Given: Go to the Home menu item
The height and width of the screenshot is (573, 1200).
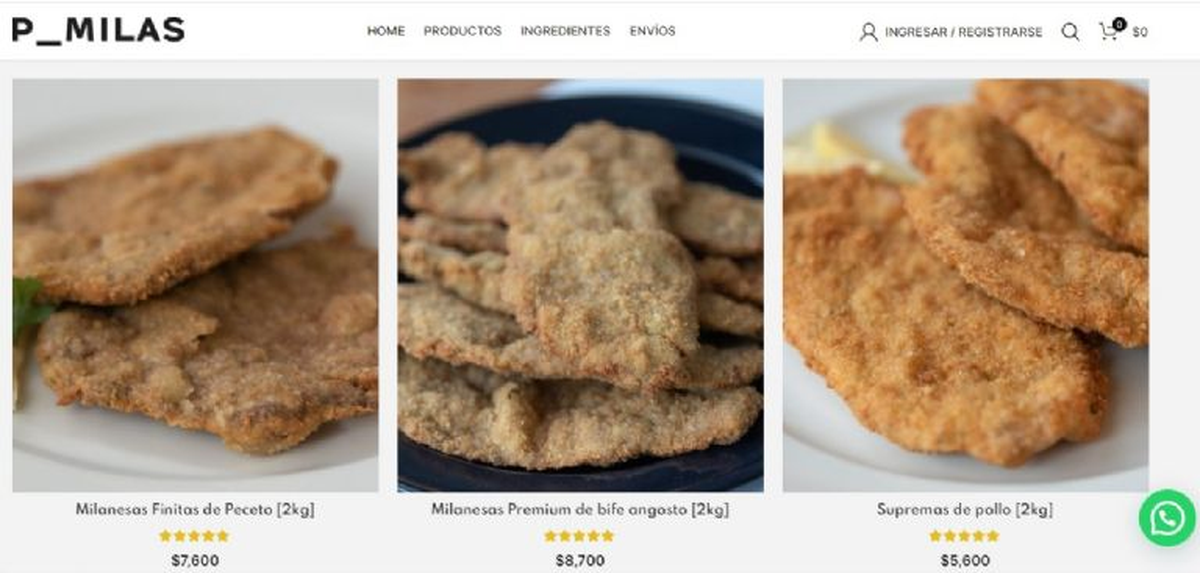Looking at the screenshot, I should pos(386,31).
